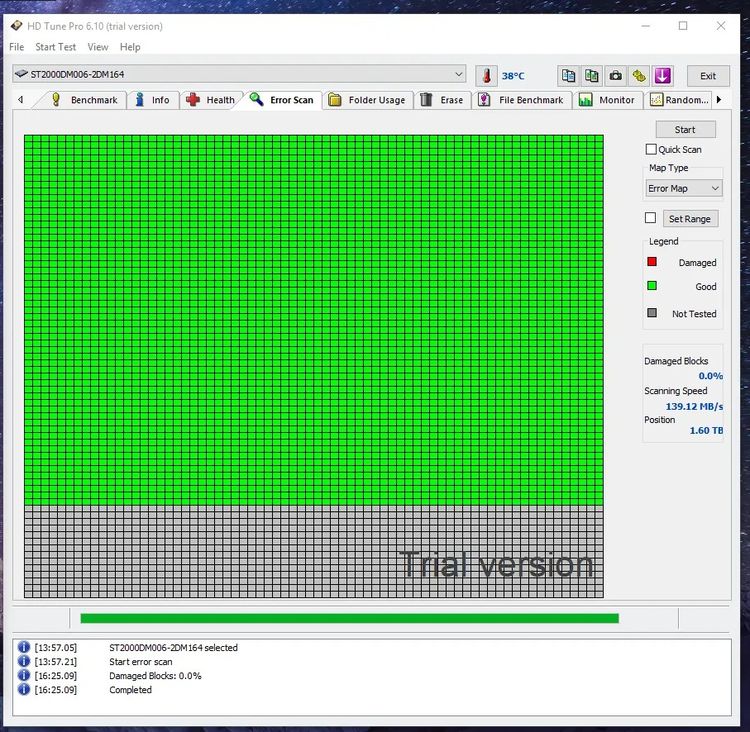The height and width of the screenshot is (732, 750).
Task: Click info icon beside Completed log entry
Action: pos(23,689)
